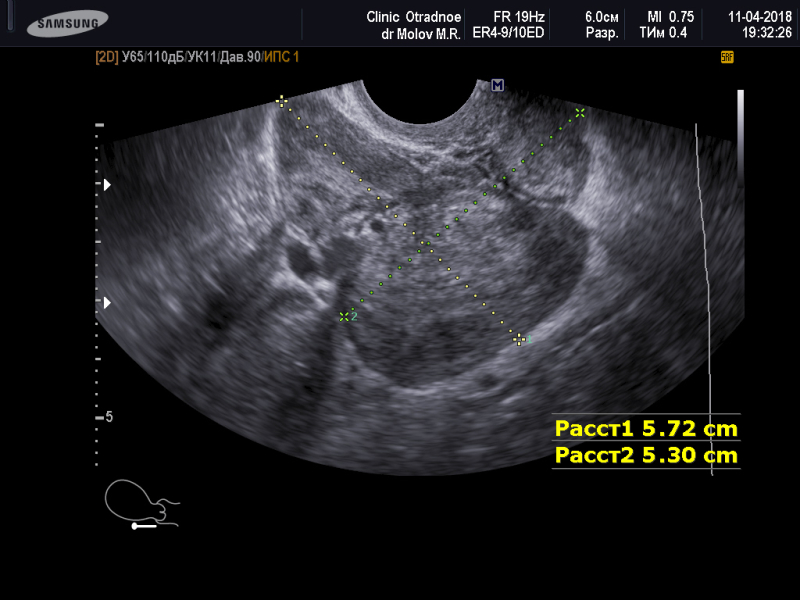Click the Расст1 5.72 cm measurement
This screenshot has width=800, height=600.
[x=646, y=429]
